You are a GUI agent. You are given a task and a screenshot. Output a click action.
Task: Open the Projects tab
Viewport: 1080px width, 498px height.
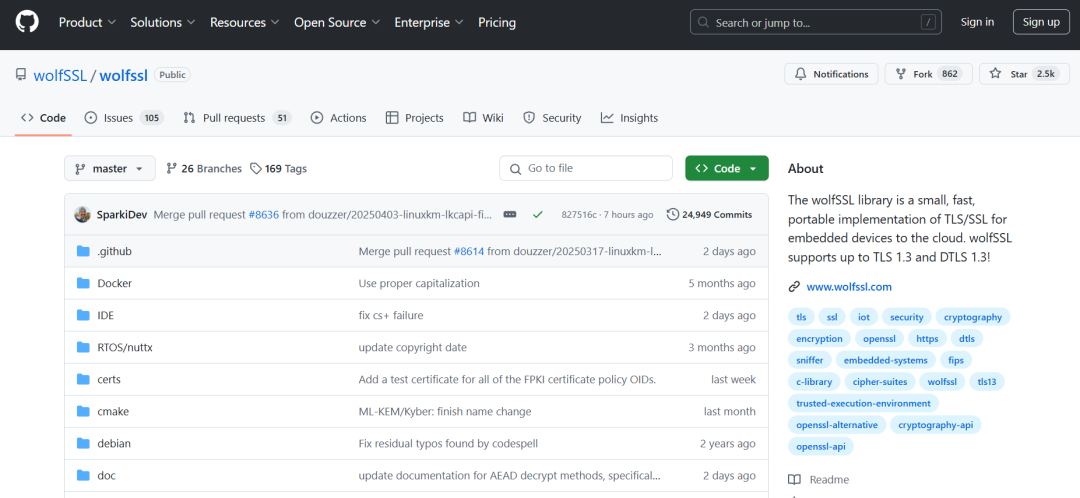[x=415, y=118]
